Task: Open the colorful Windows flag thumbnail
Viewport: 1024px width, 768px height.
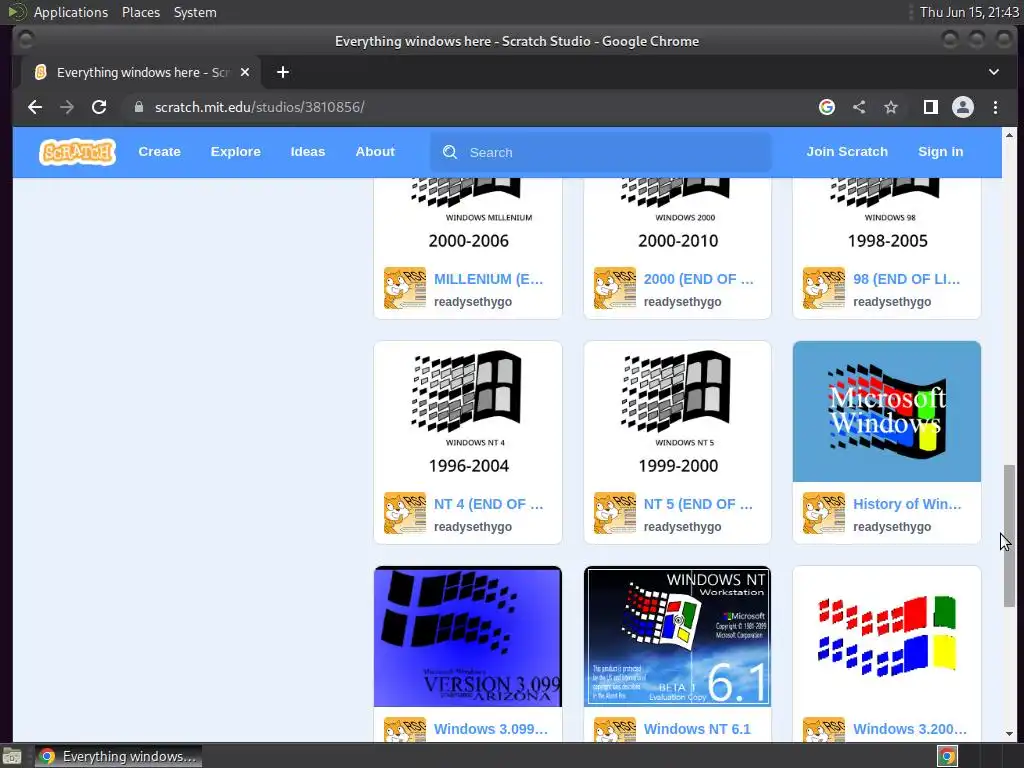Action: click(886, 637)
